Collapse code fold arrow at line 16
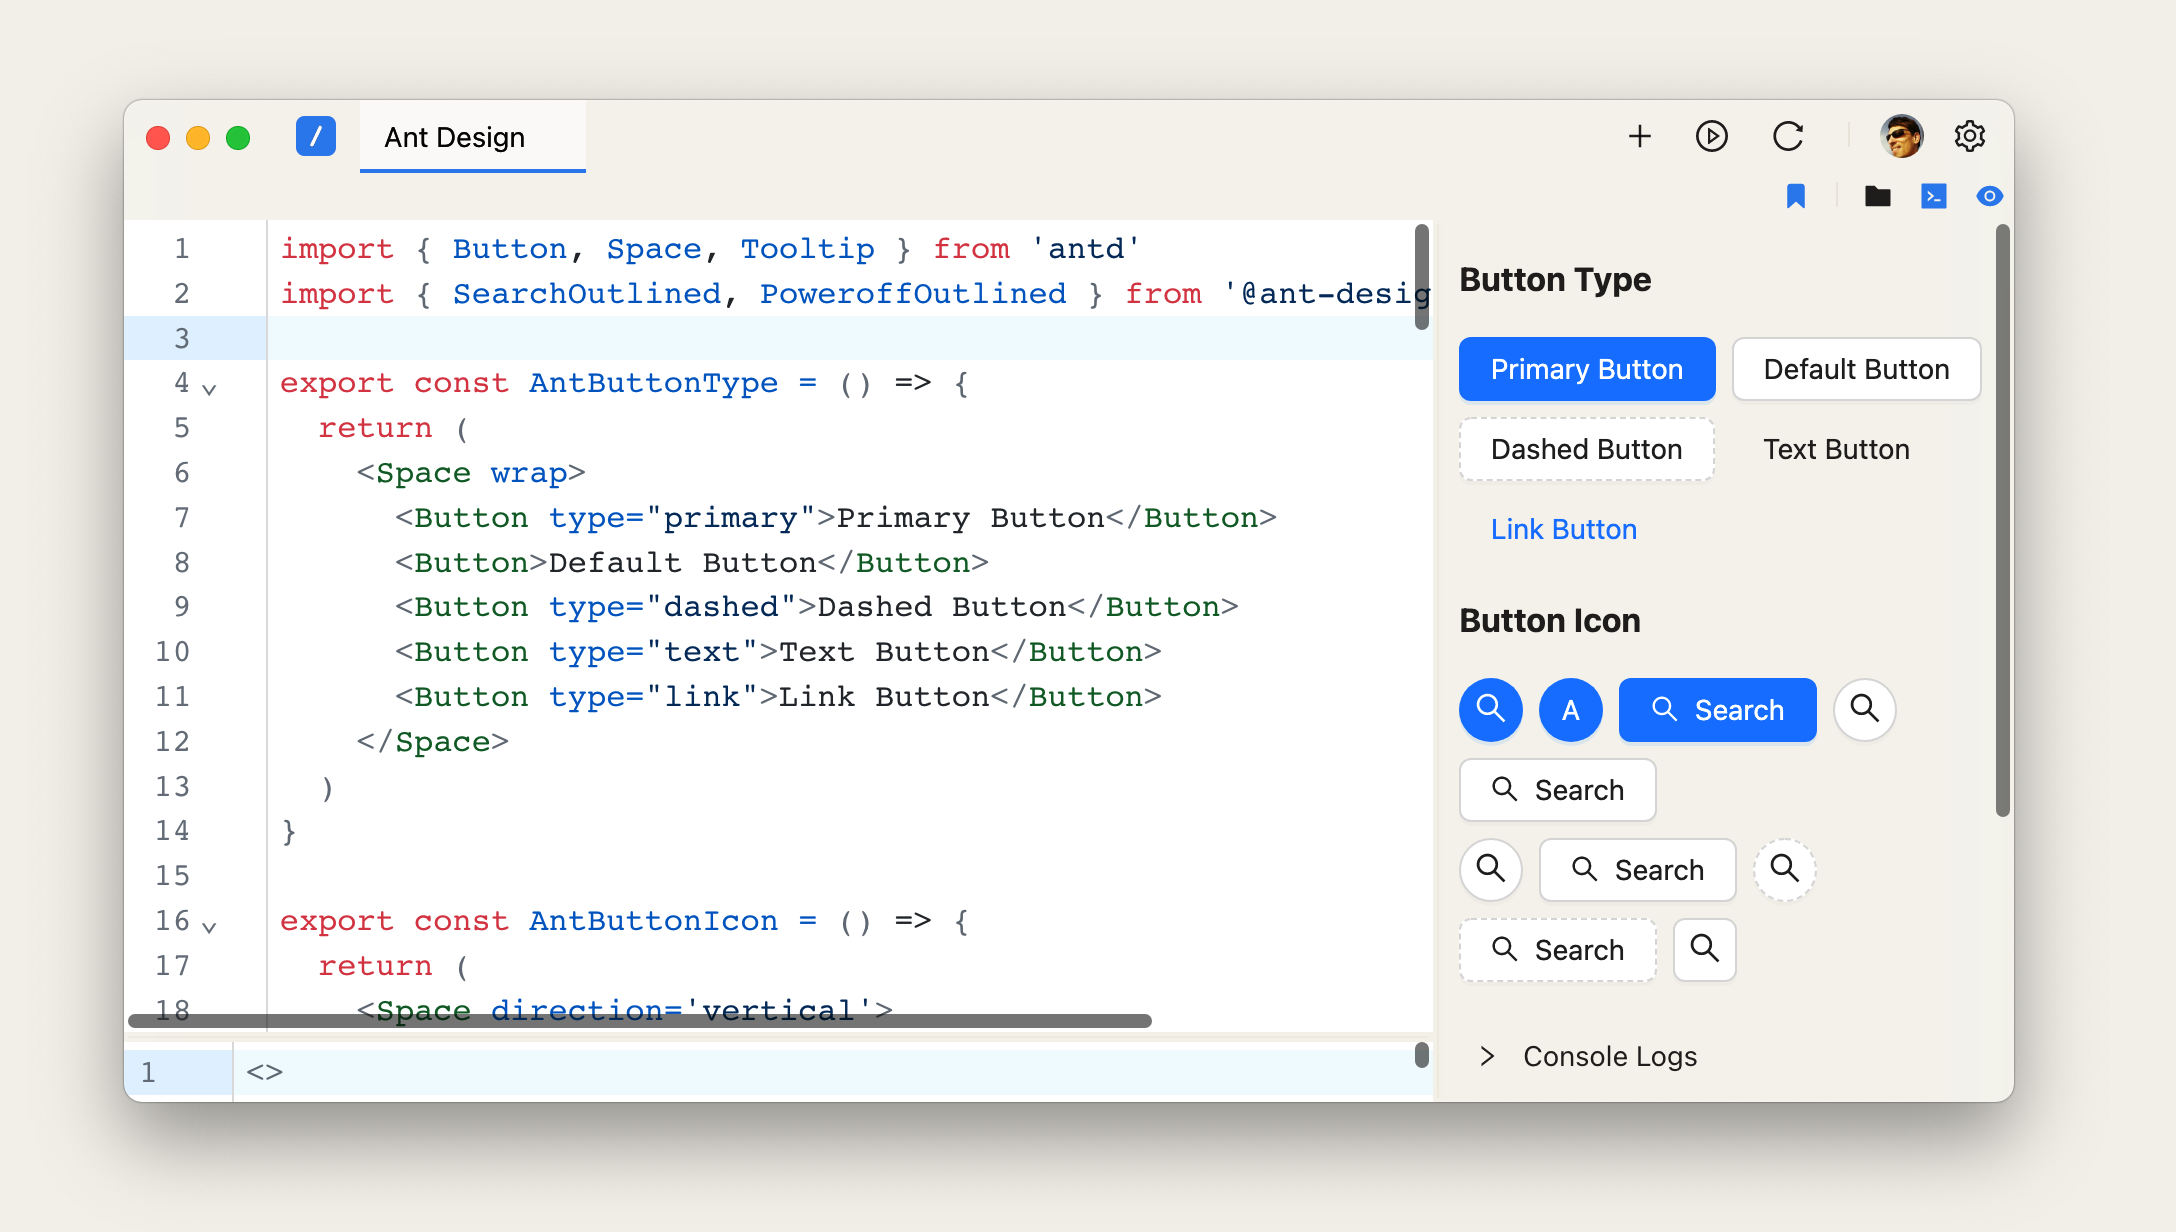 [x=209, y=926]
